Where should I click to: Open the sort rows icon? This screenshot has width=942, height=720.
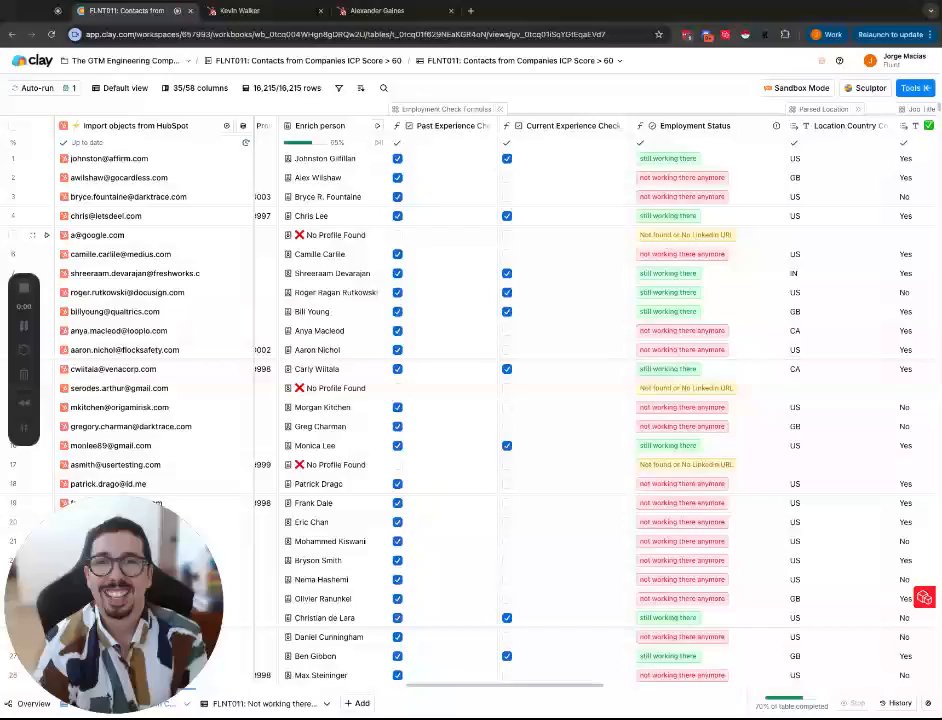[x=361, y=88]
